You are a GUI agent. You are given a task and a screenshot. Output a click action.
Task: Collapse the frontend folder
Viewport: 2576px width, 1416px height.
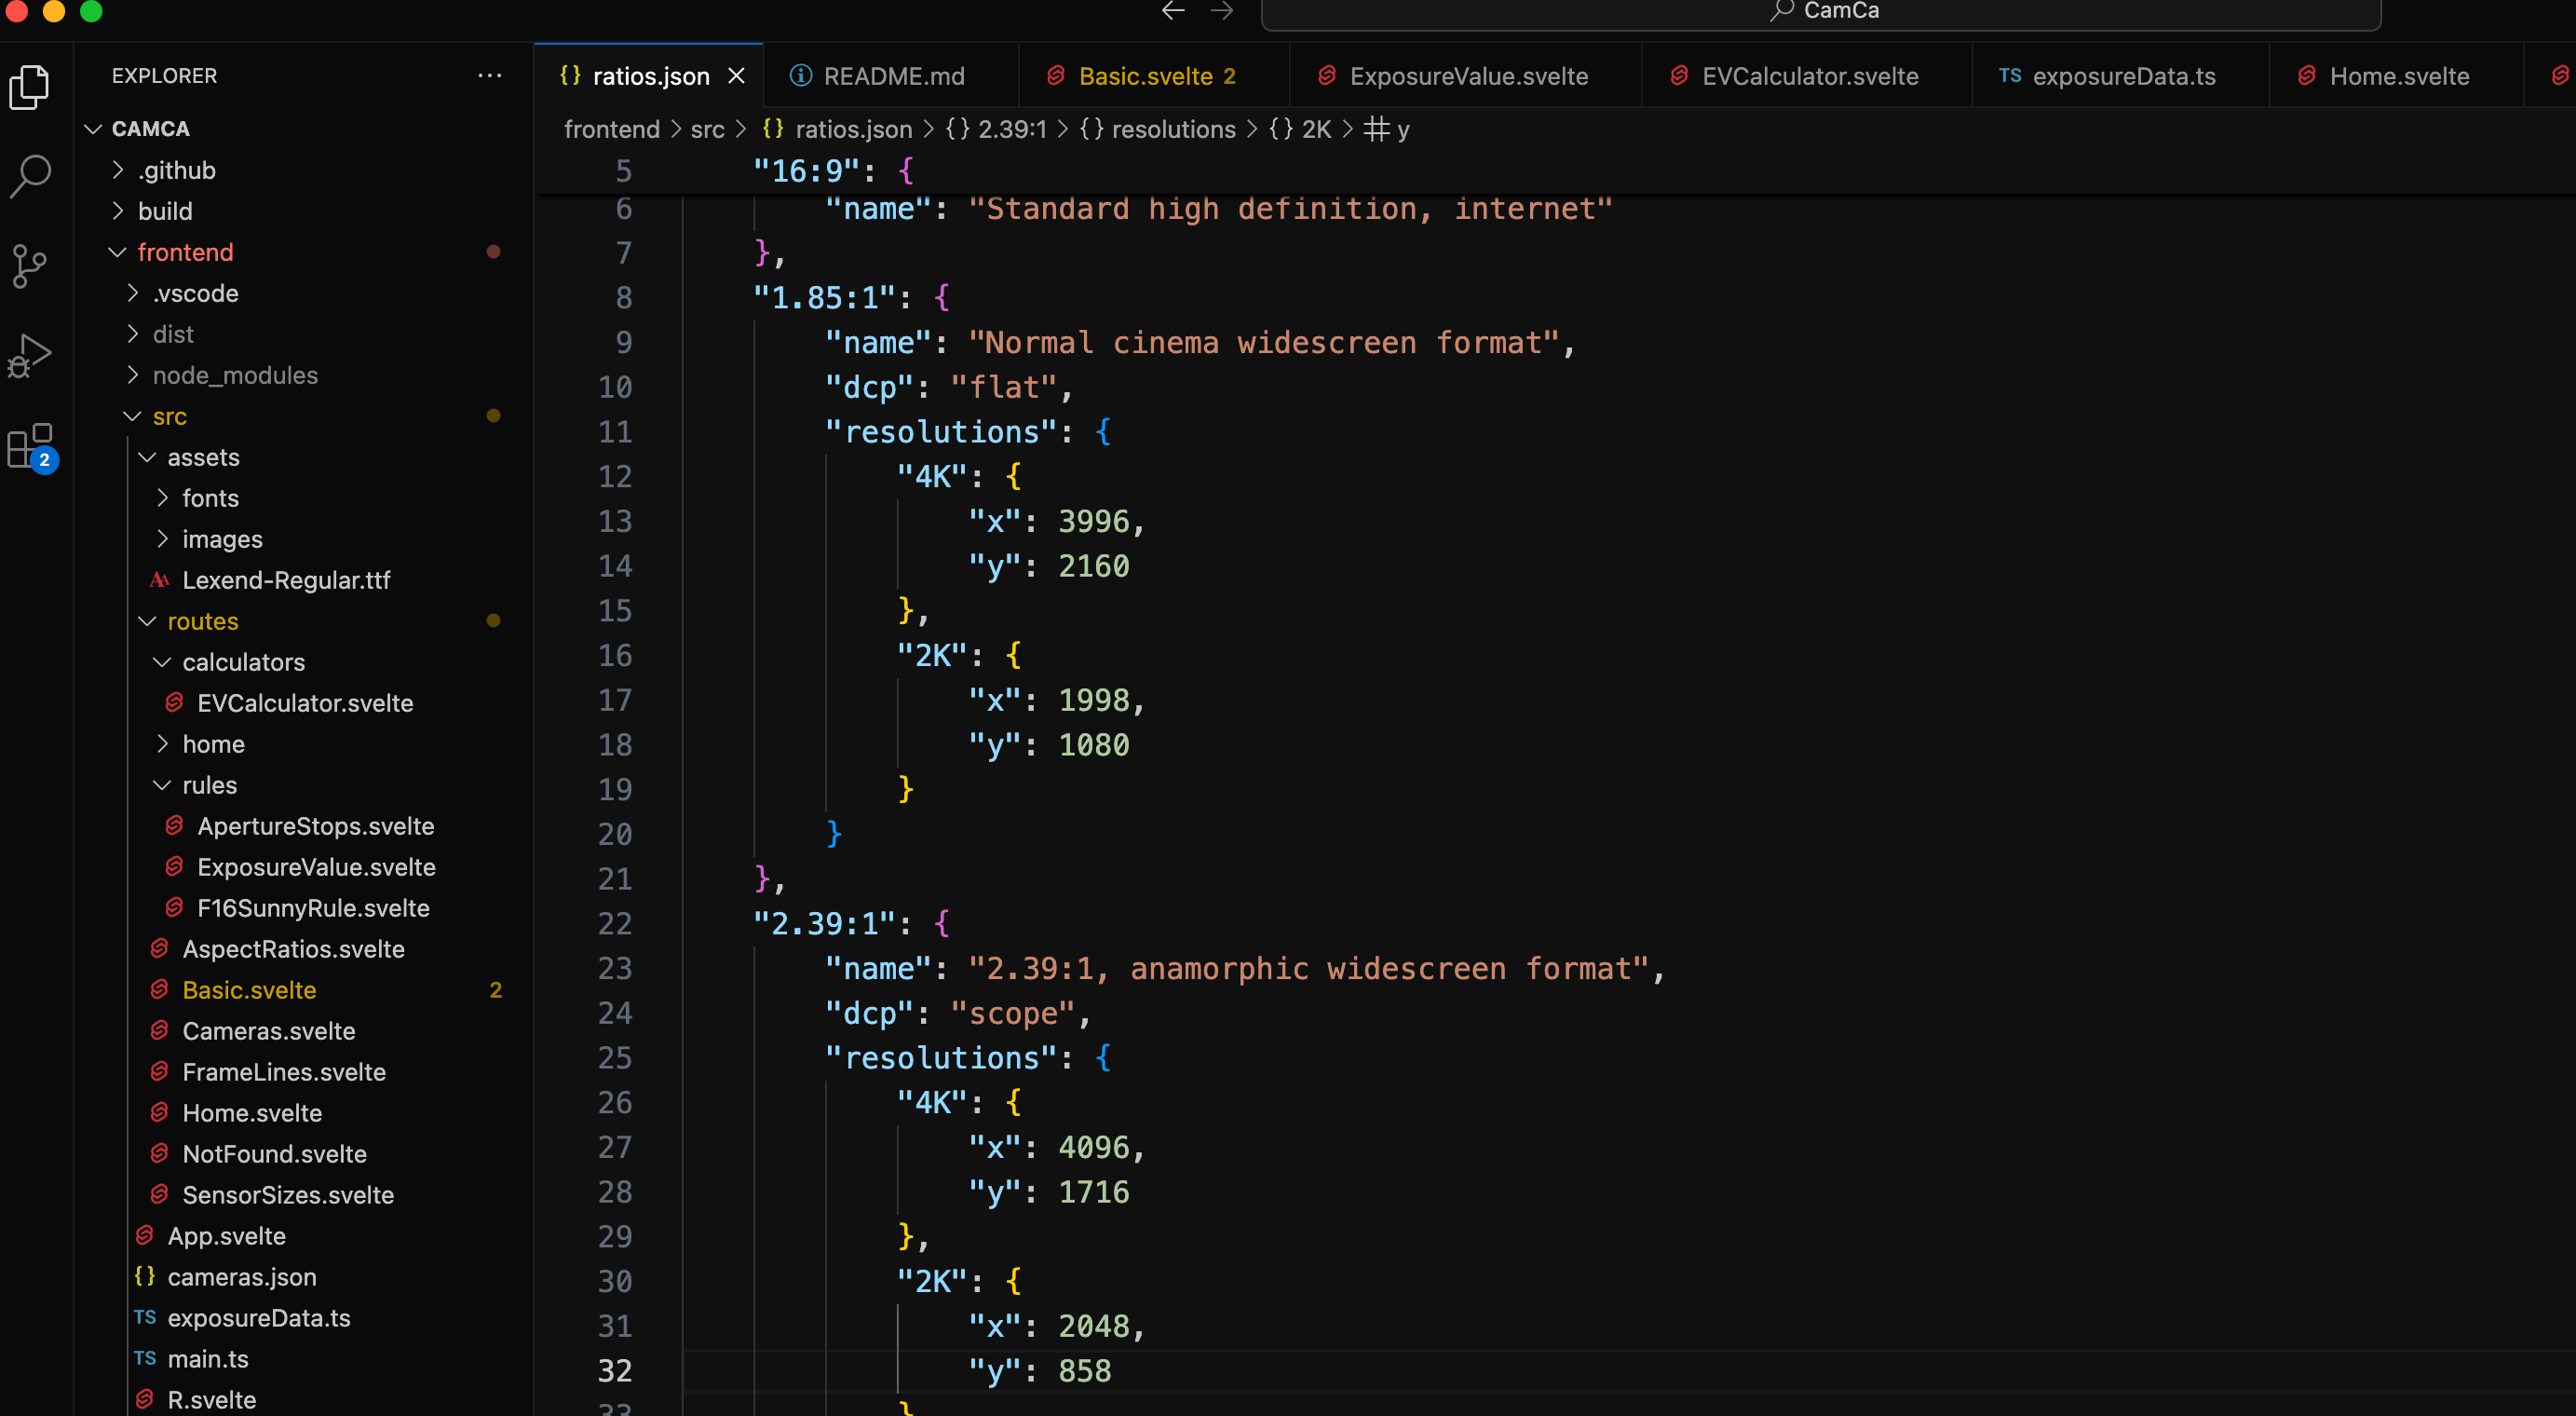[x=185, y=252]
